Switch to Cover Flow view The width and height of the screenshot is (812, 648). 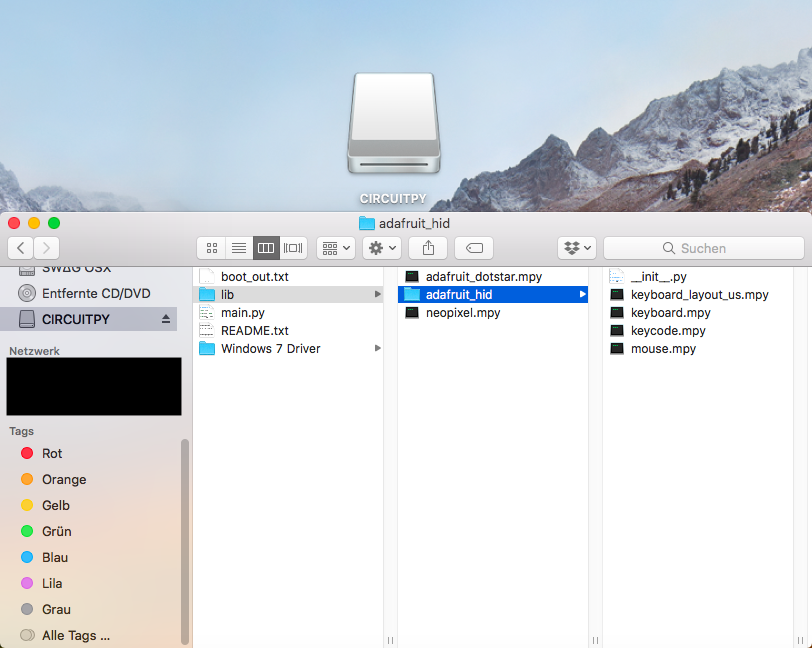click(293, 248)
